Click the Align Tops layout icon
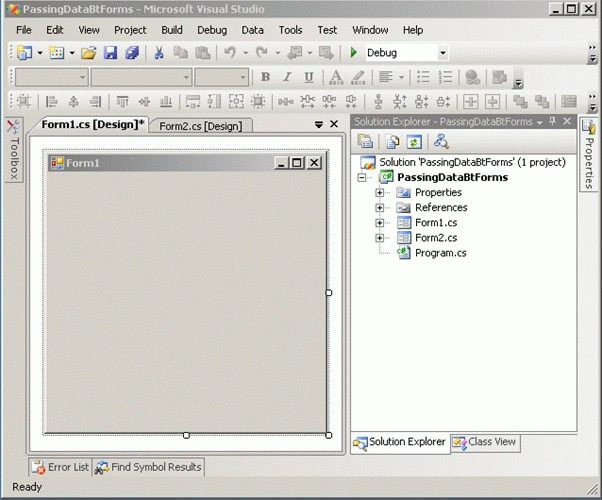Screen dimensions: 602x500 click(x=122, y=102)
